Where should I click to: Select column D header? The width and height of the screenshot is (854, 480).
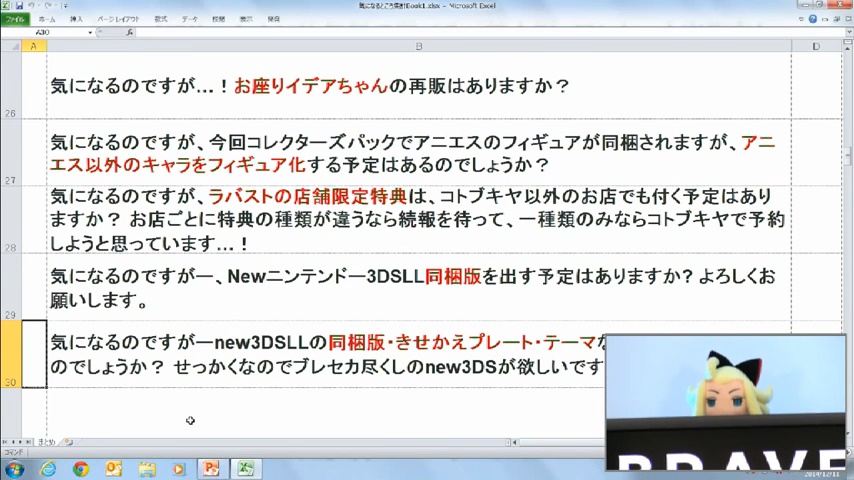(x=816, y=46)
